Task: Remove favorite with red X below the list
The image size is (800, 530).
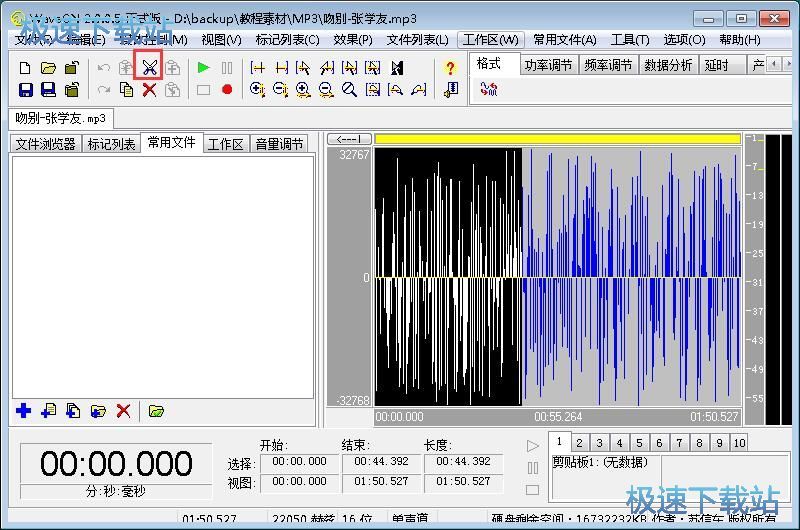Action: click(x=123, y=411)
